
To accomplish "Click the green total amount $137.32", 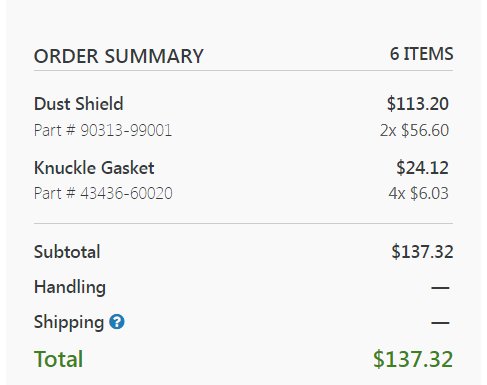I will click(x=413, y=359).
